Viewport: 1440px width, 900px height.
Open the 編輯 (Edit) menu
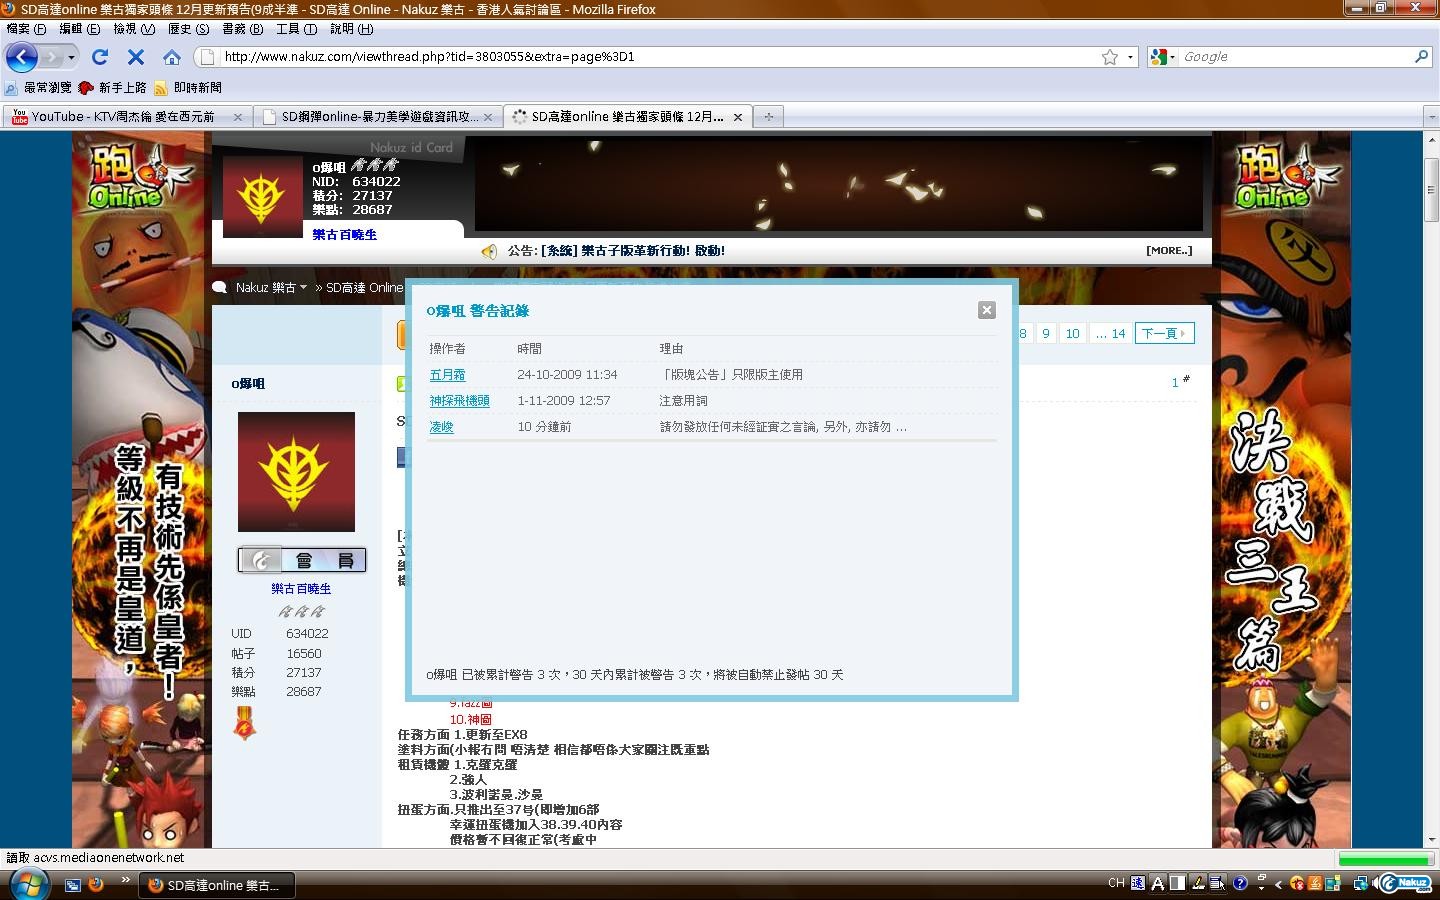point(79,29)
